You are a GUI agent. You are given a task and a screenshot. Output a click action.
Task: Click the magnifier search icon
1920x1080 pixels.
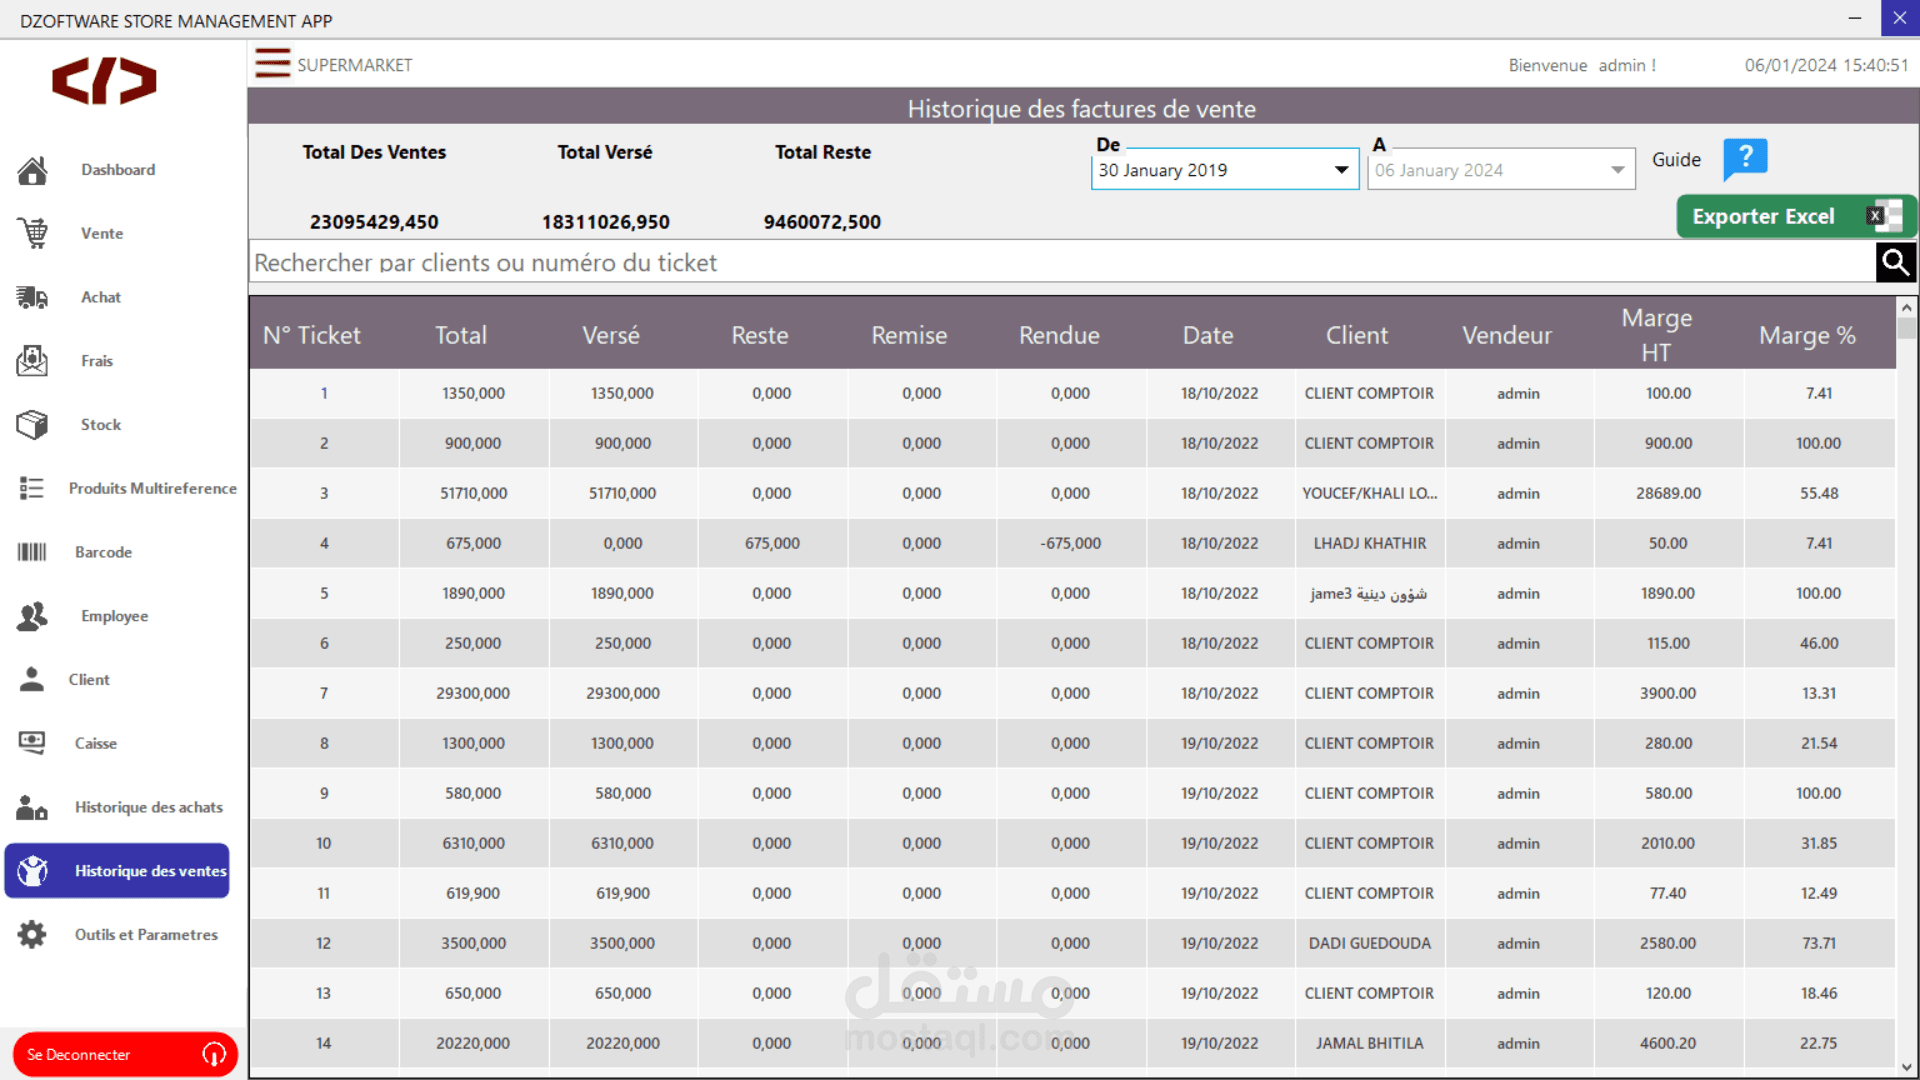coord(1895,263)
